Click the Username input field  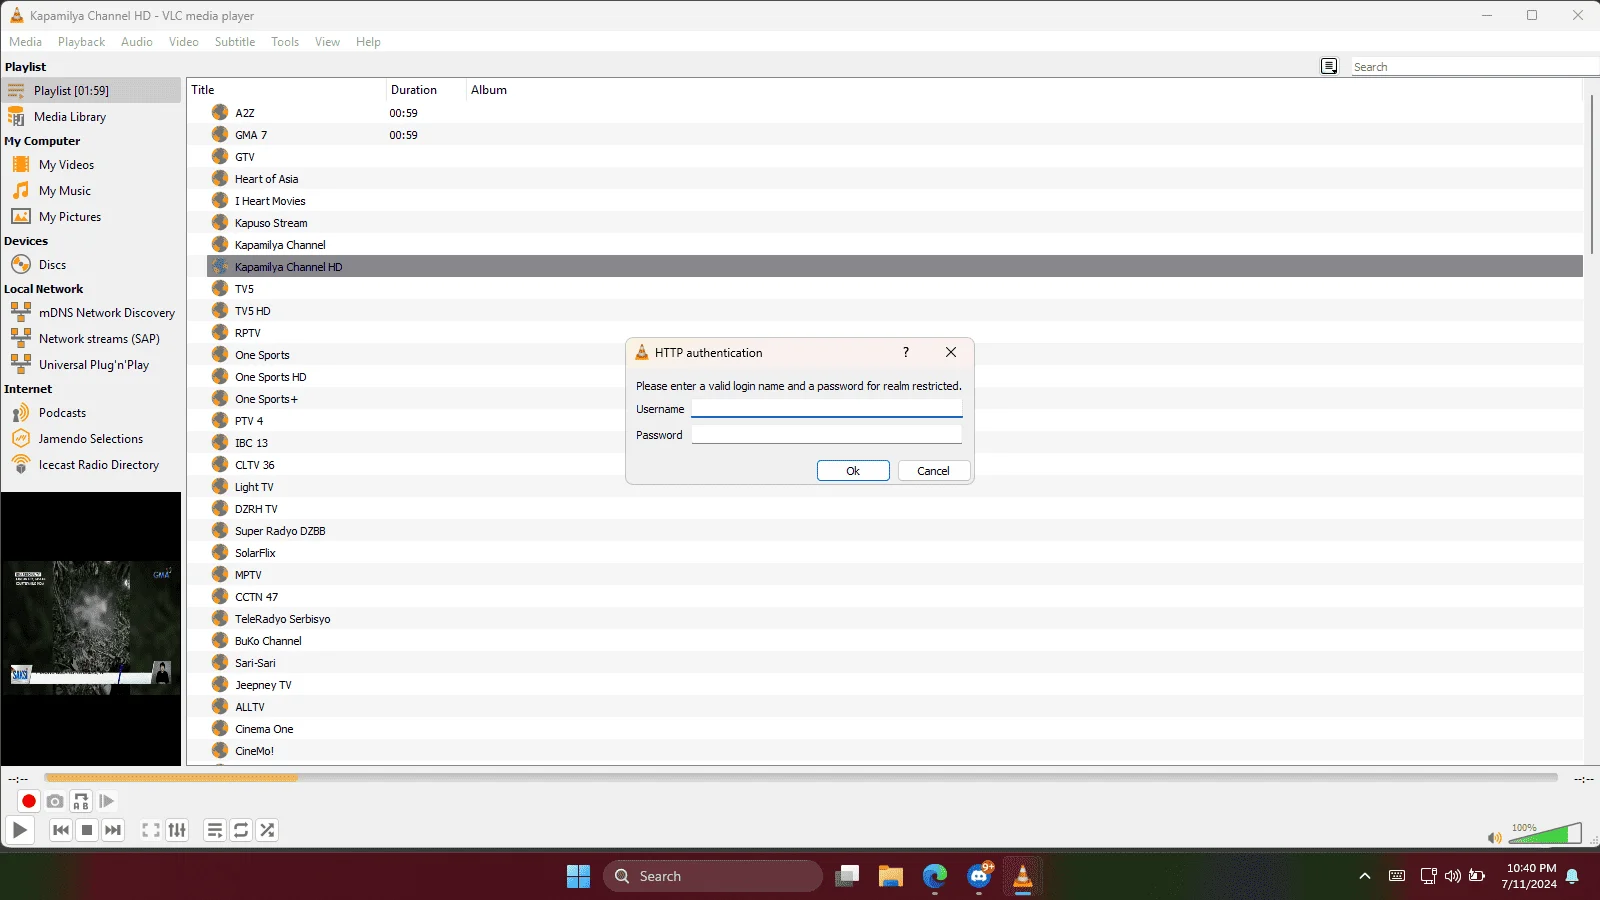[827, 409]
